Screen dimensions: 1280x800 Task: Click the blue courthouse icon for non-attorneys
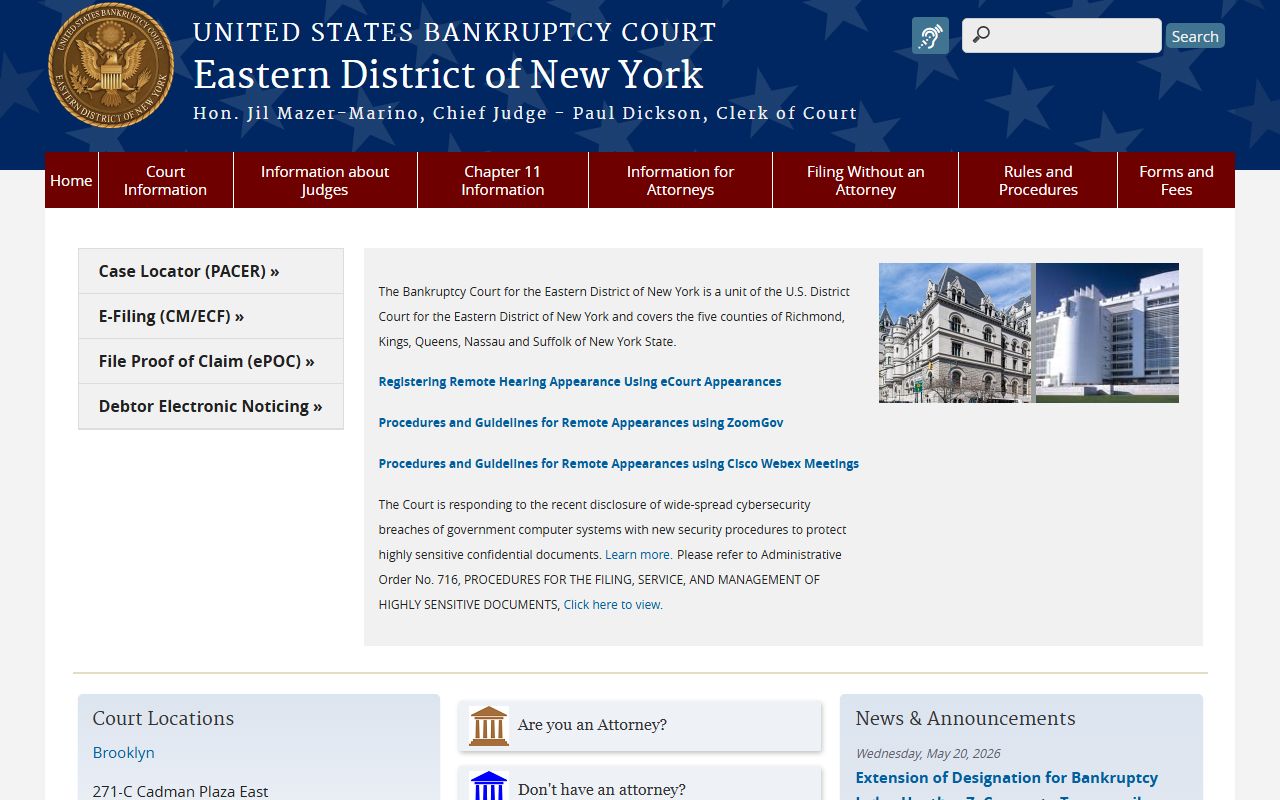[x=488, y=786]
